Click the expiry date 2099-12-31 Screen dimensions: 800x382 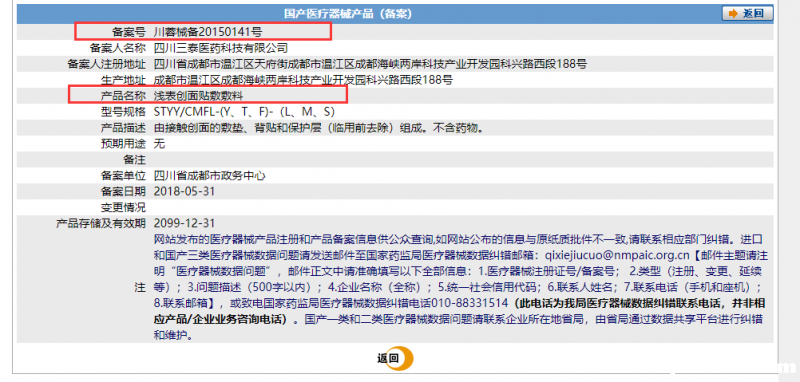(x=184, y=223)
